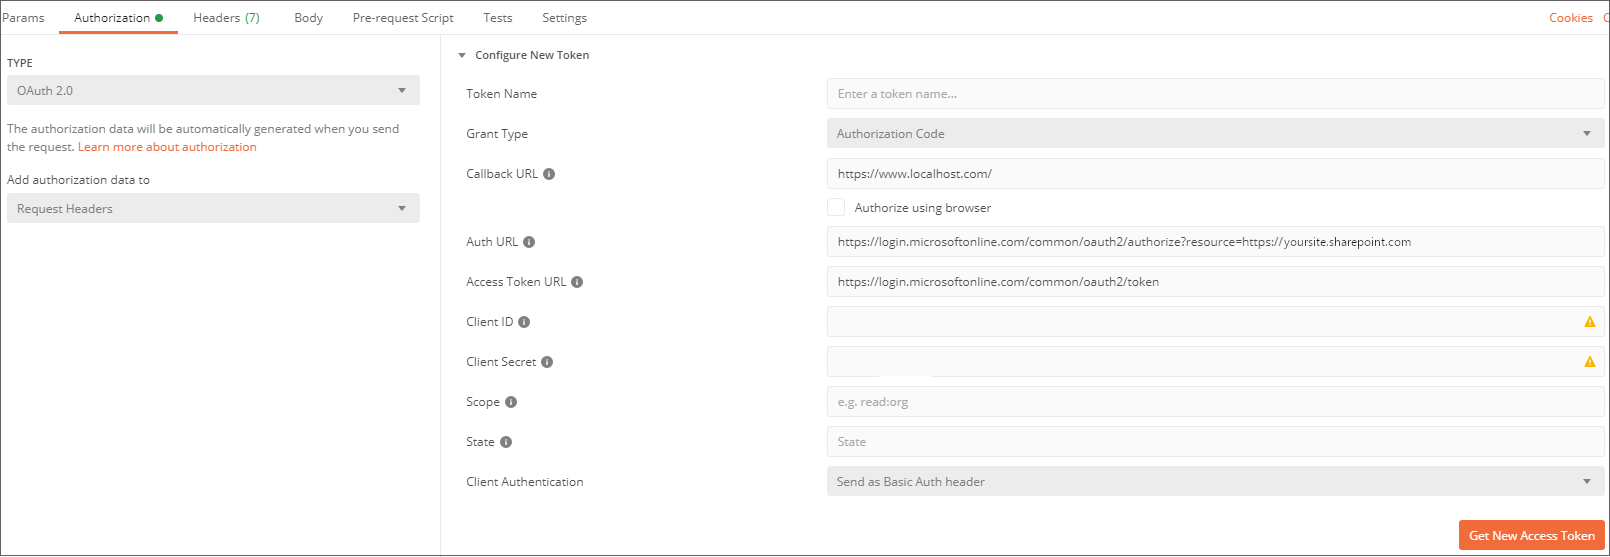Switch to the Headers tab
Screen dimensions: 1610x557
point(226,18)
